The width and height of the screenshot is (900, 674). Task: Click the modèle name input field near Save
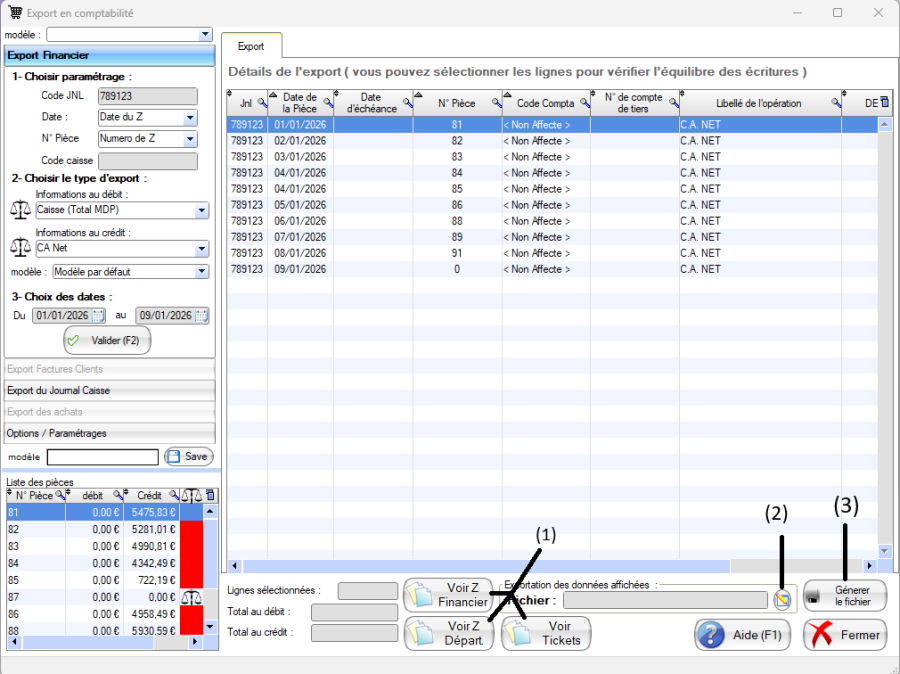pos(102,457)
